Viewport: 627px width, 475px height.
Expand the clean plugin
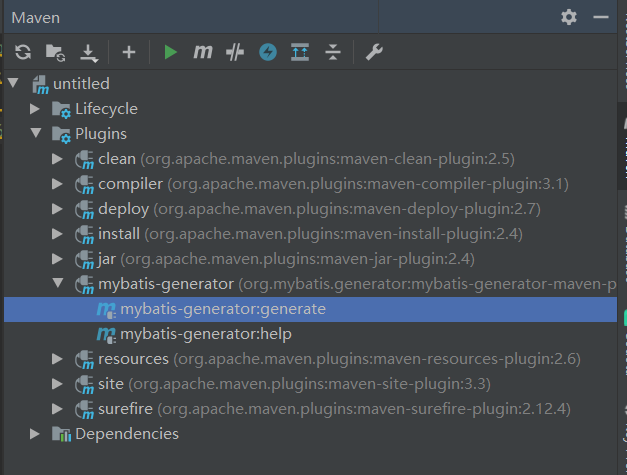[57, 159]
